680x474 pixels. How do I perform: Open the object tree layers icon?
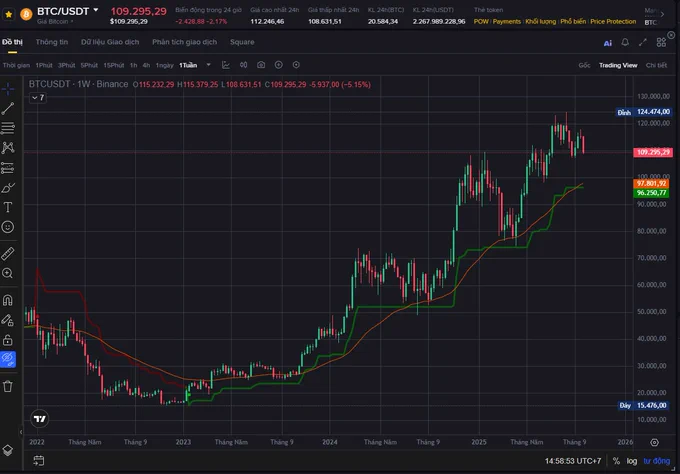tap(8, 450)
